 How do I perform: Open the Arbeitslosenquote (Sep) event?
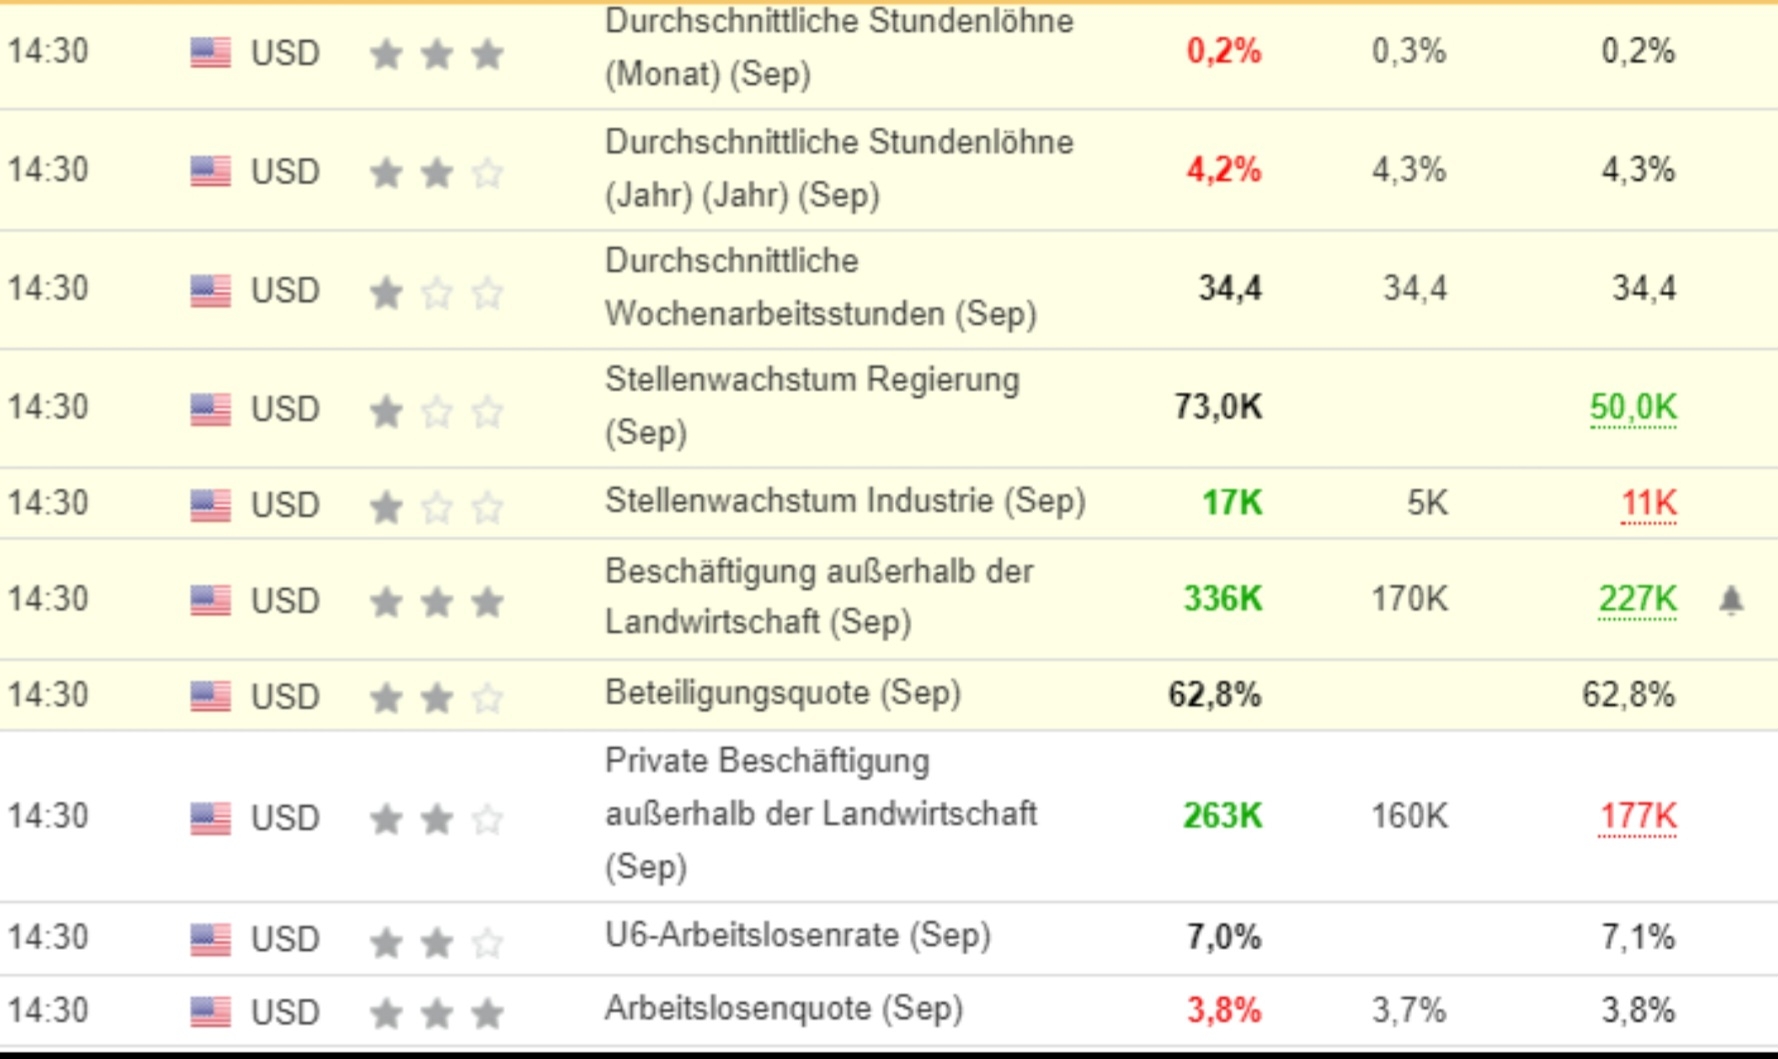click(783, 1009)
